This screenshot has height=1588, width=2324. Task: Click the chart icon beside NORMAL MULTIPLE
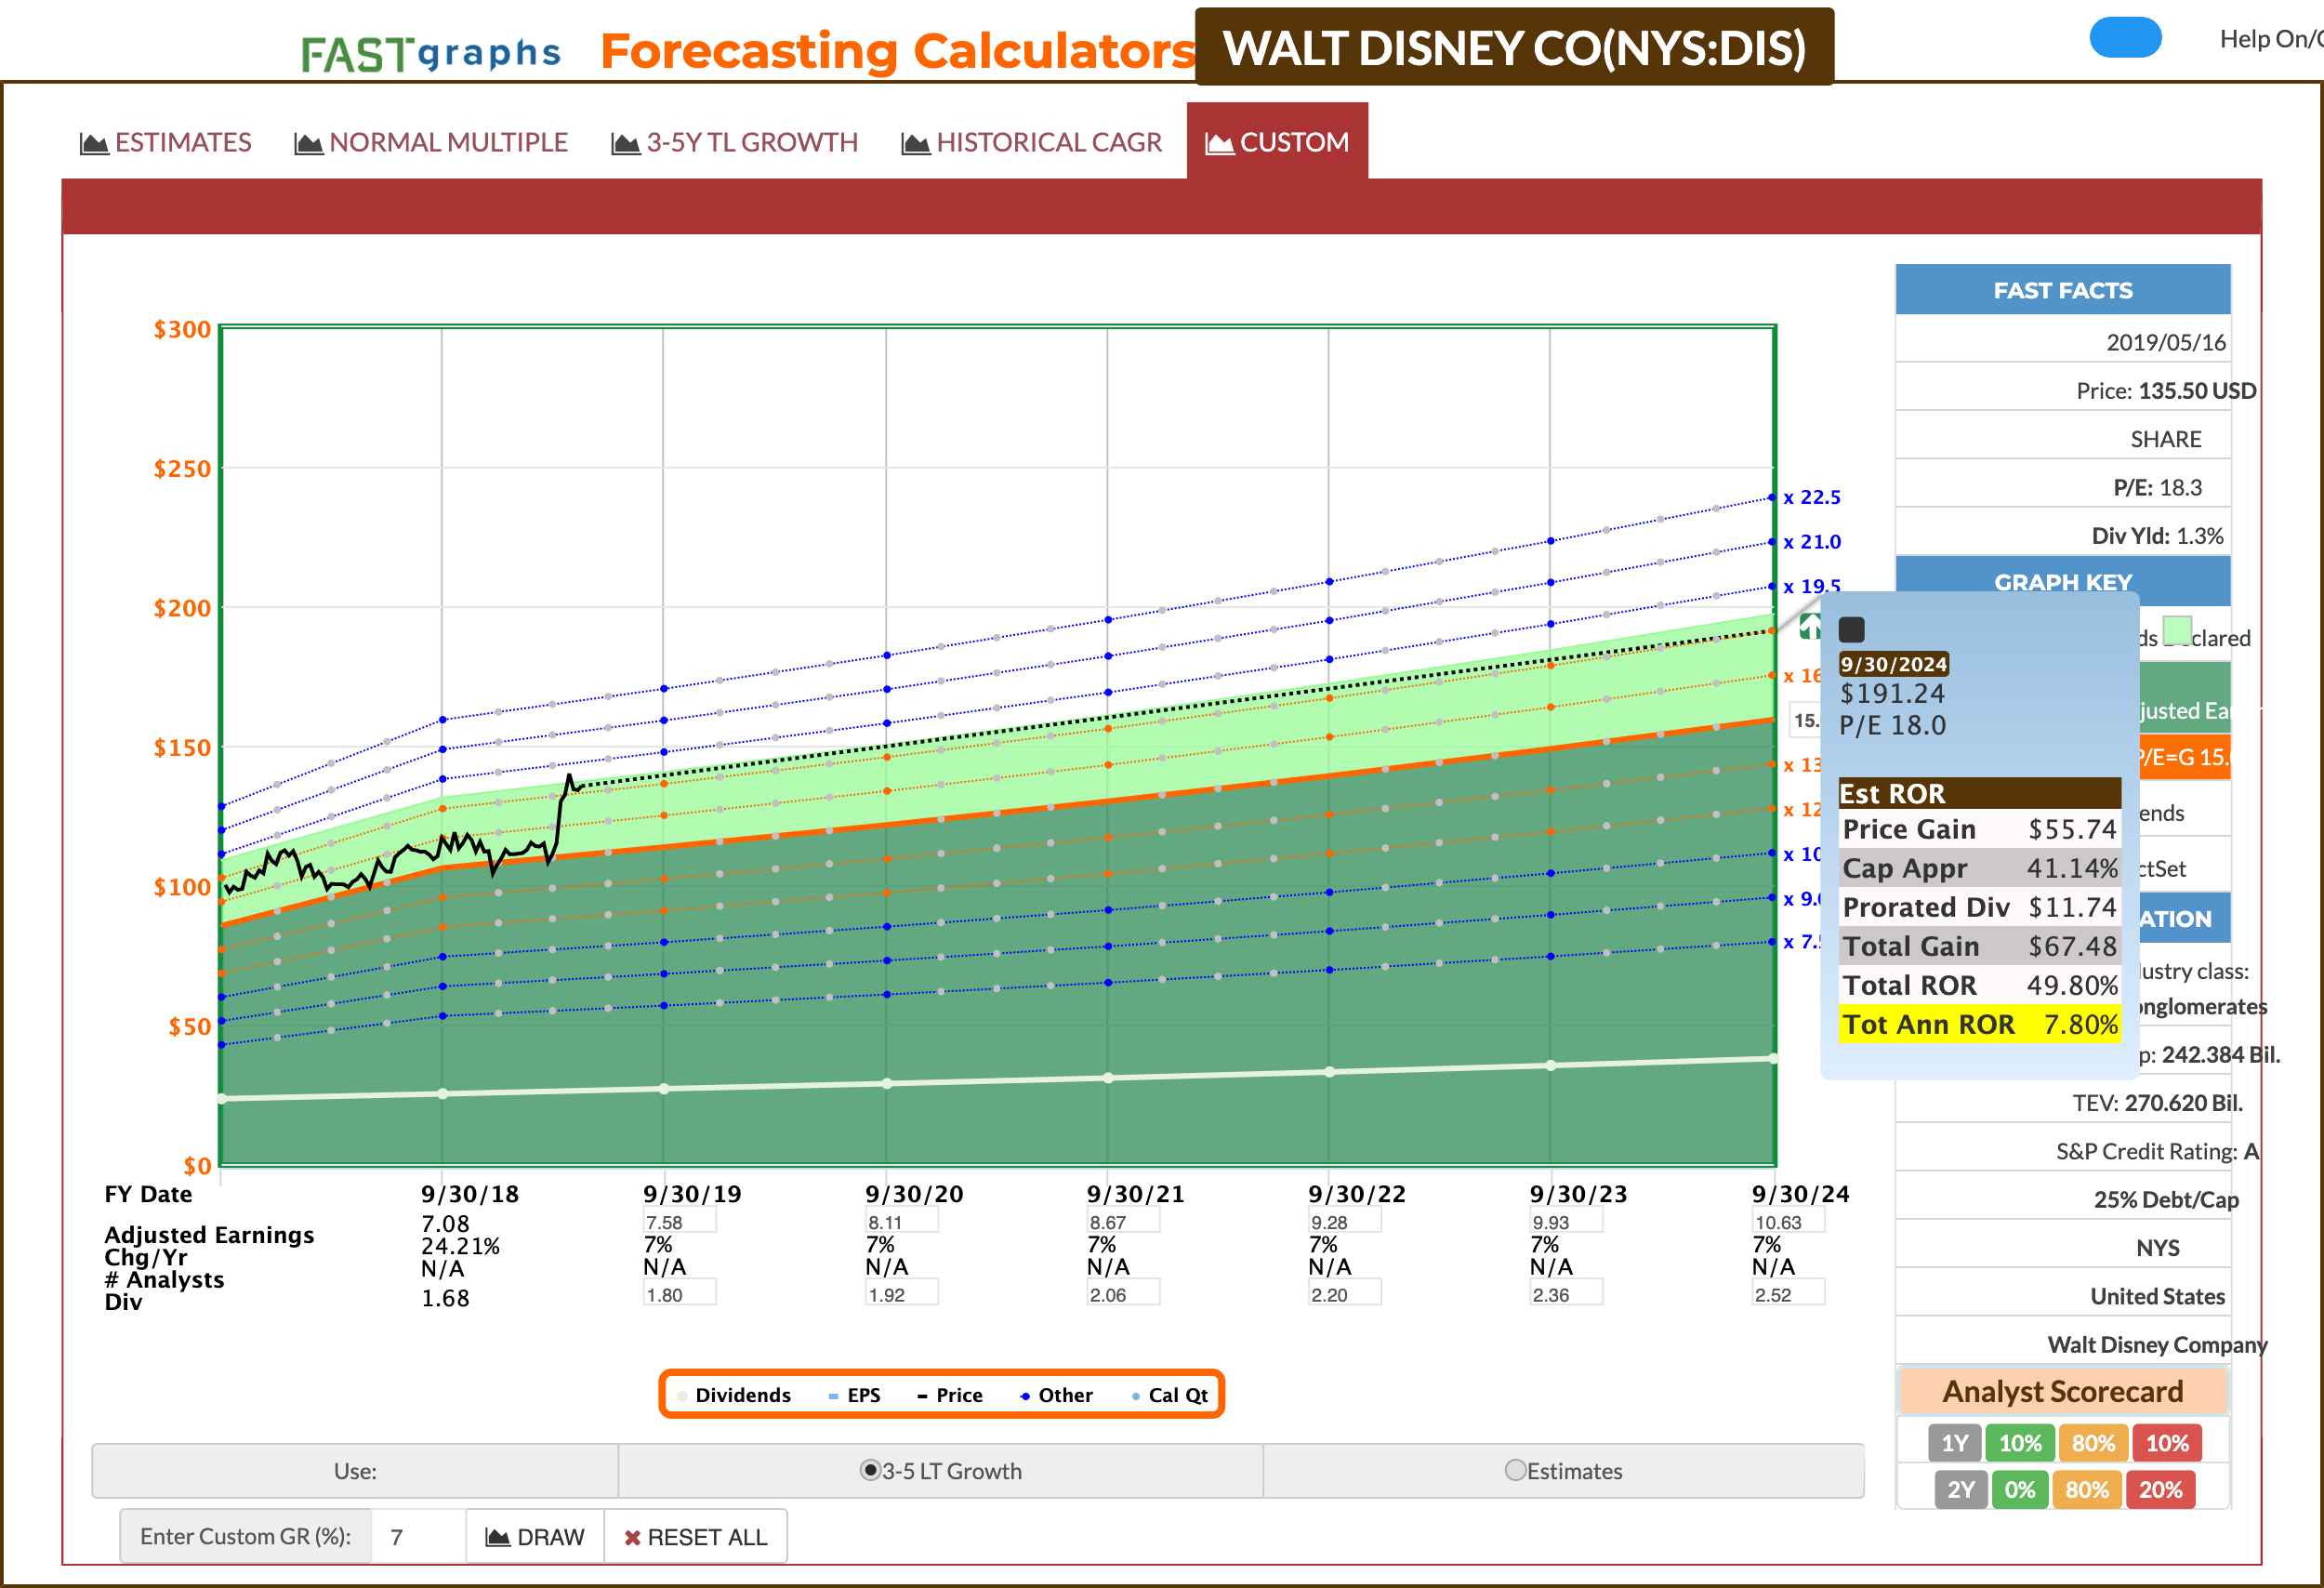click(x=308, y=143)
